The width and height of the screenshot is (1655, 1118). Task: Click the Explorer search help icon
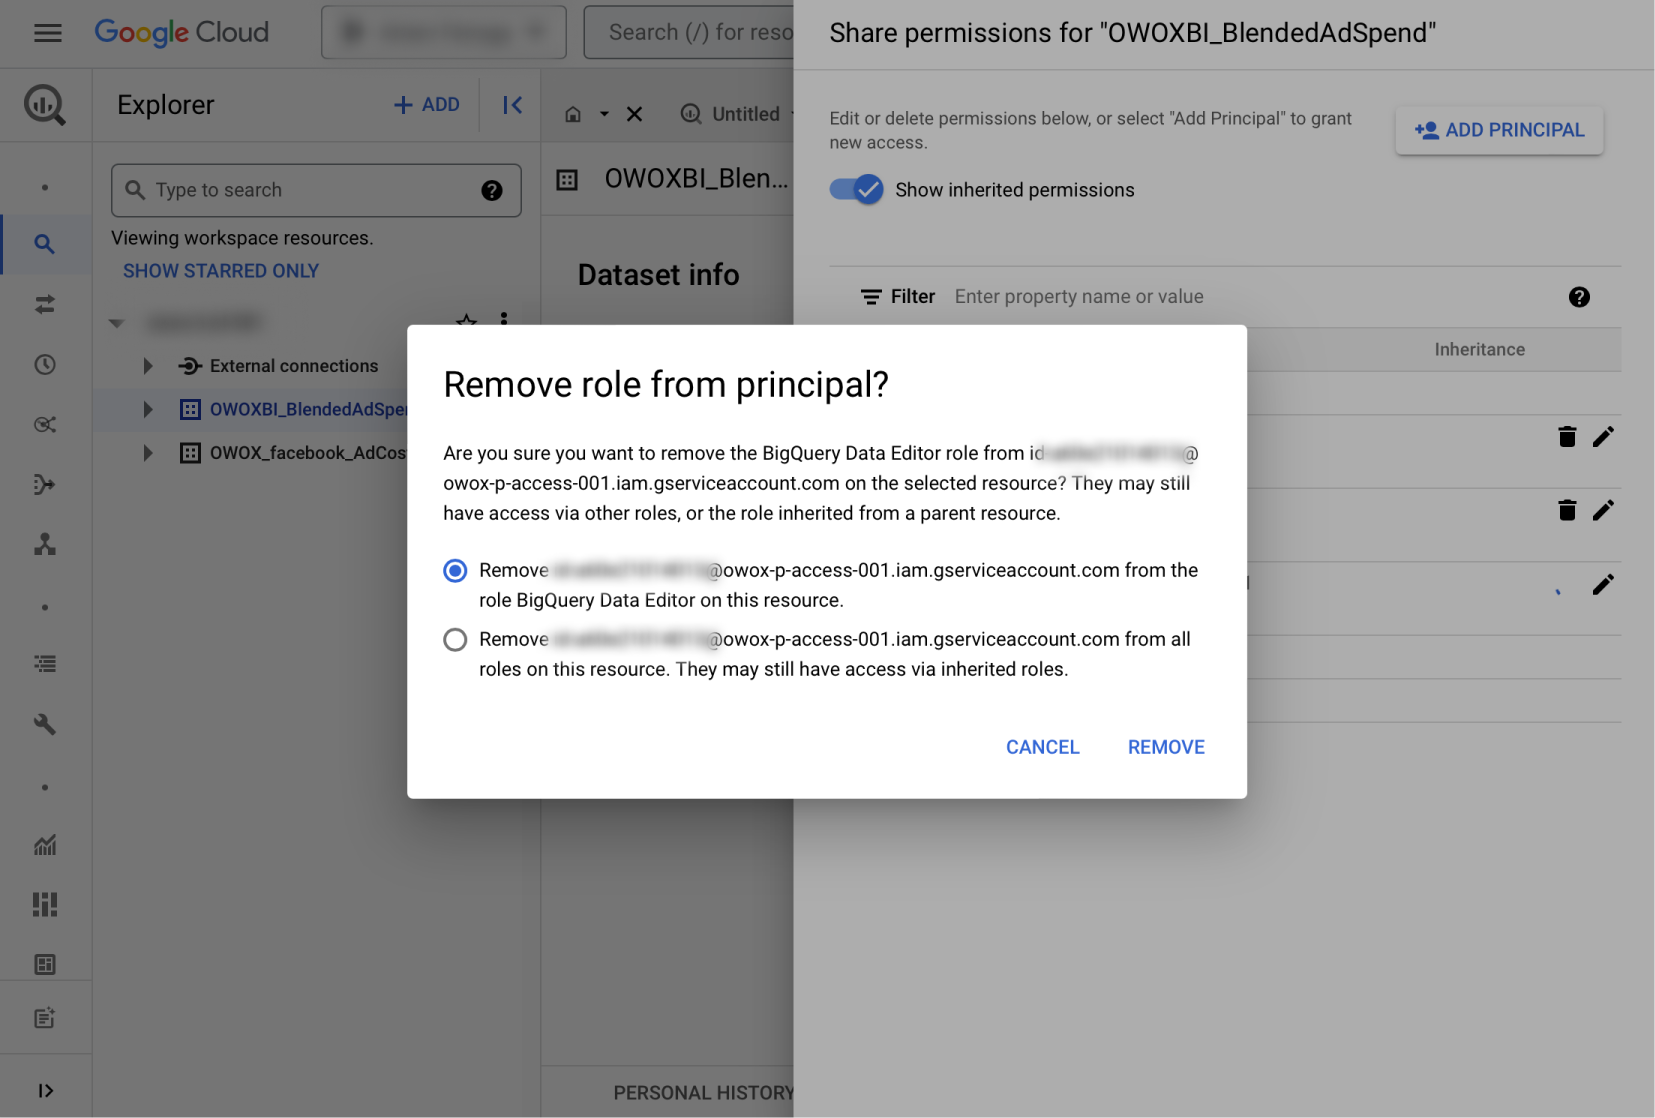click(x=492, y=190)
